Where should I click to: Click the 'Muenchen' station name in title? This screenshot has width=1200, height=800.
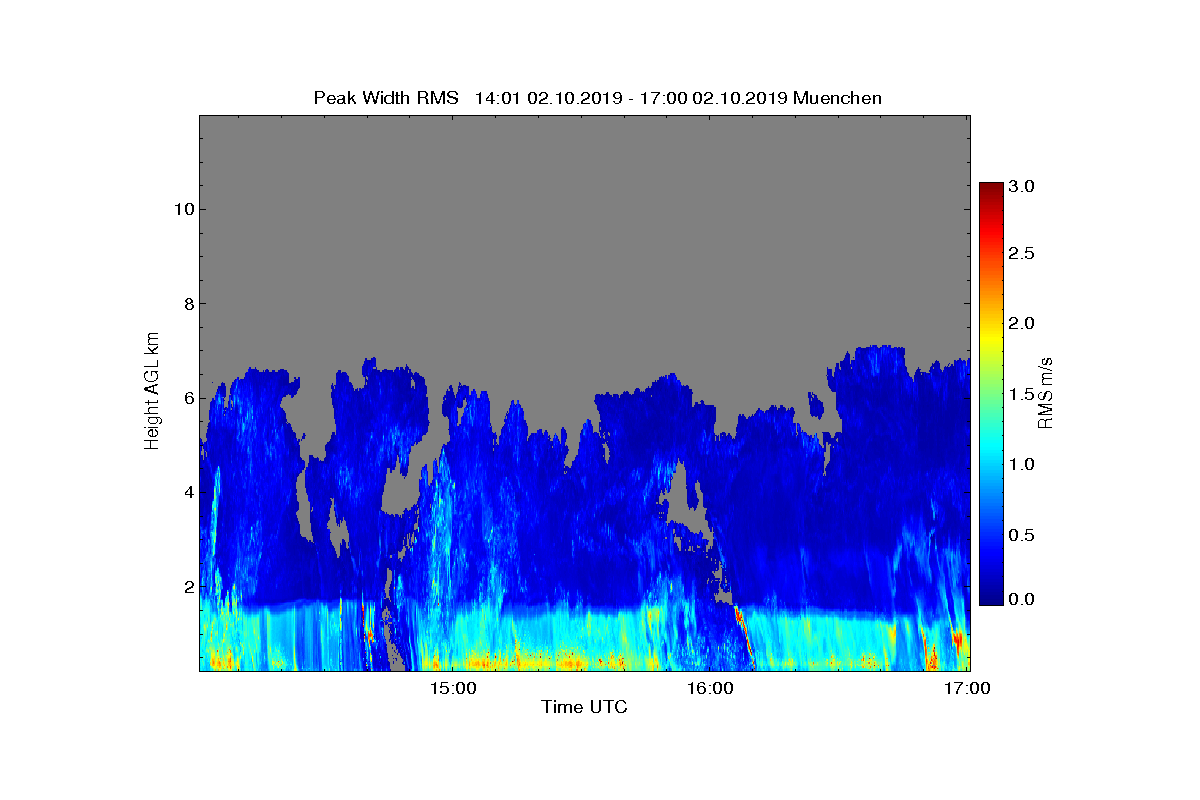point(837,98)
